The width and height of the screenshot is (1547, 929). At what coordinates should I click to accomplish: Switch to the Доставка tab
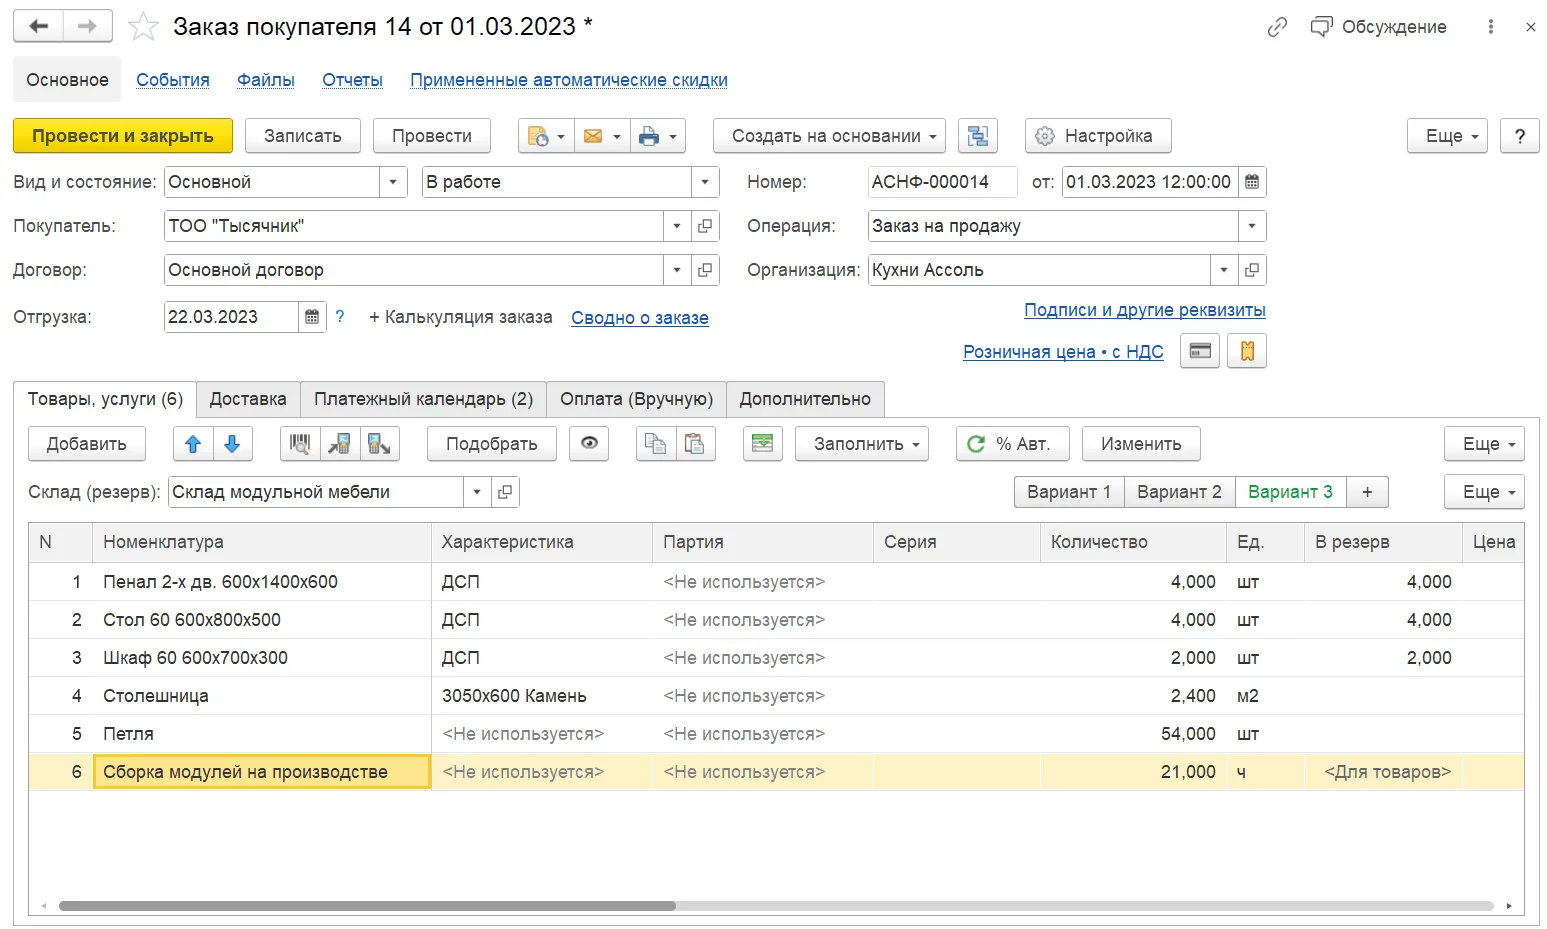click(x=248, y=399)
